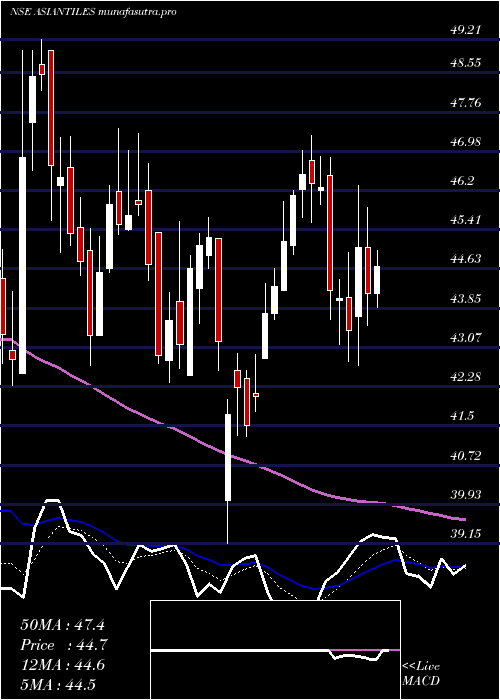
Task: Click the NSE ASIANTILES munafasutra.pro title text
Action: [93, 12]
